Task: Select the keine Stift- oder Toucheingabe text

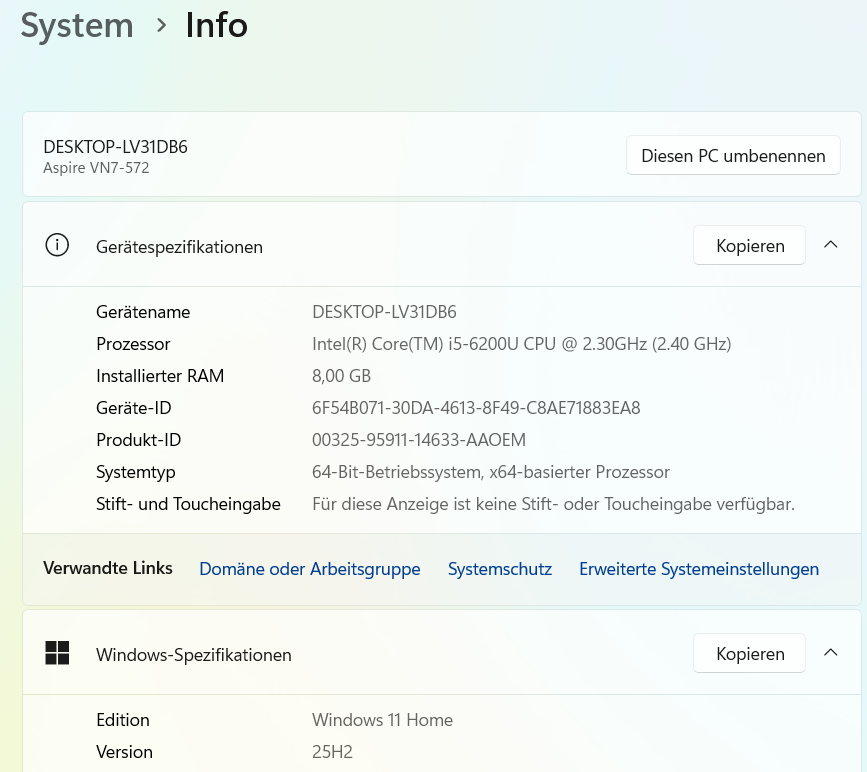Action: pyautogui.click(x=553, y=504)
